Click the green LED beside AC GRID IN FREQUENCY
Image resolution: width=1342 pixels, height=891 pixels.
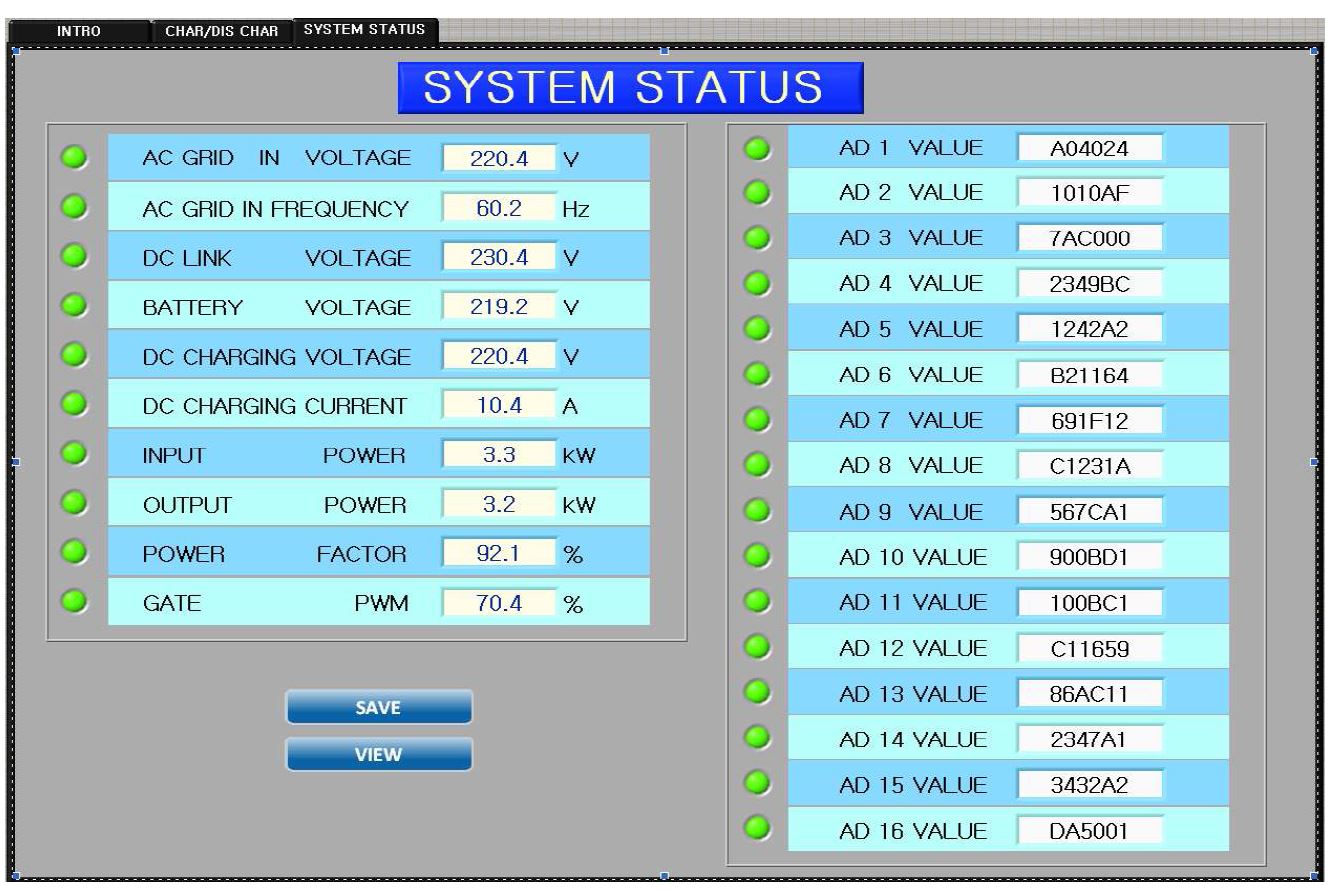point(75,206)
